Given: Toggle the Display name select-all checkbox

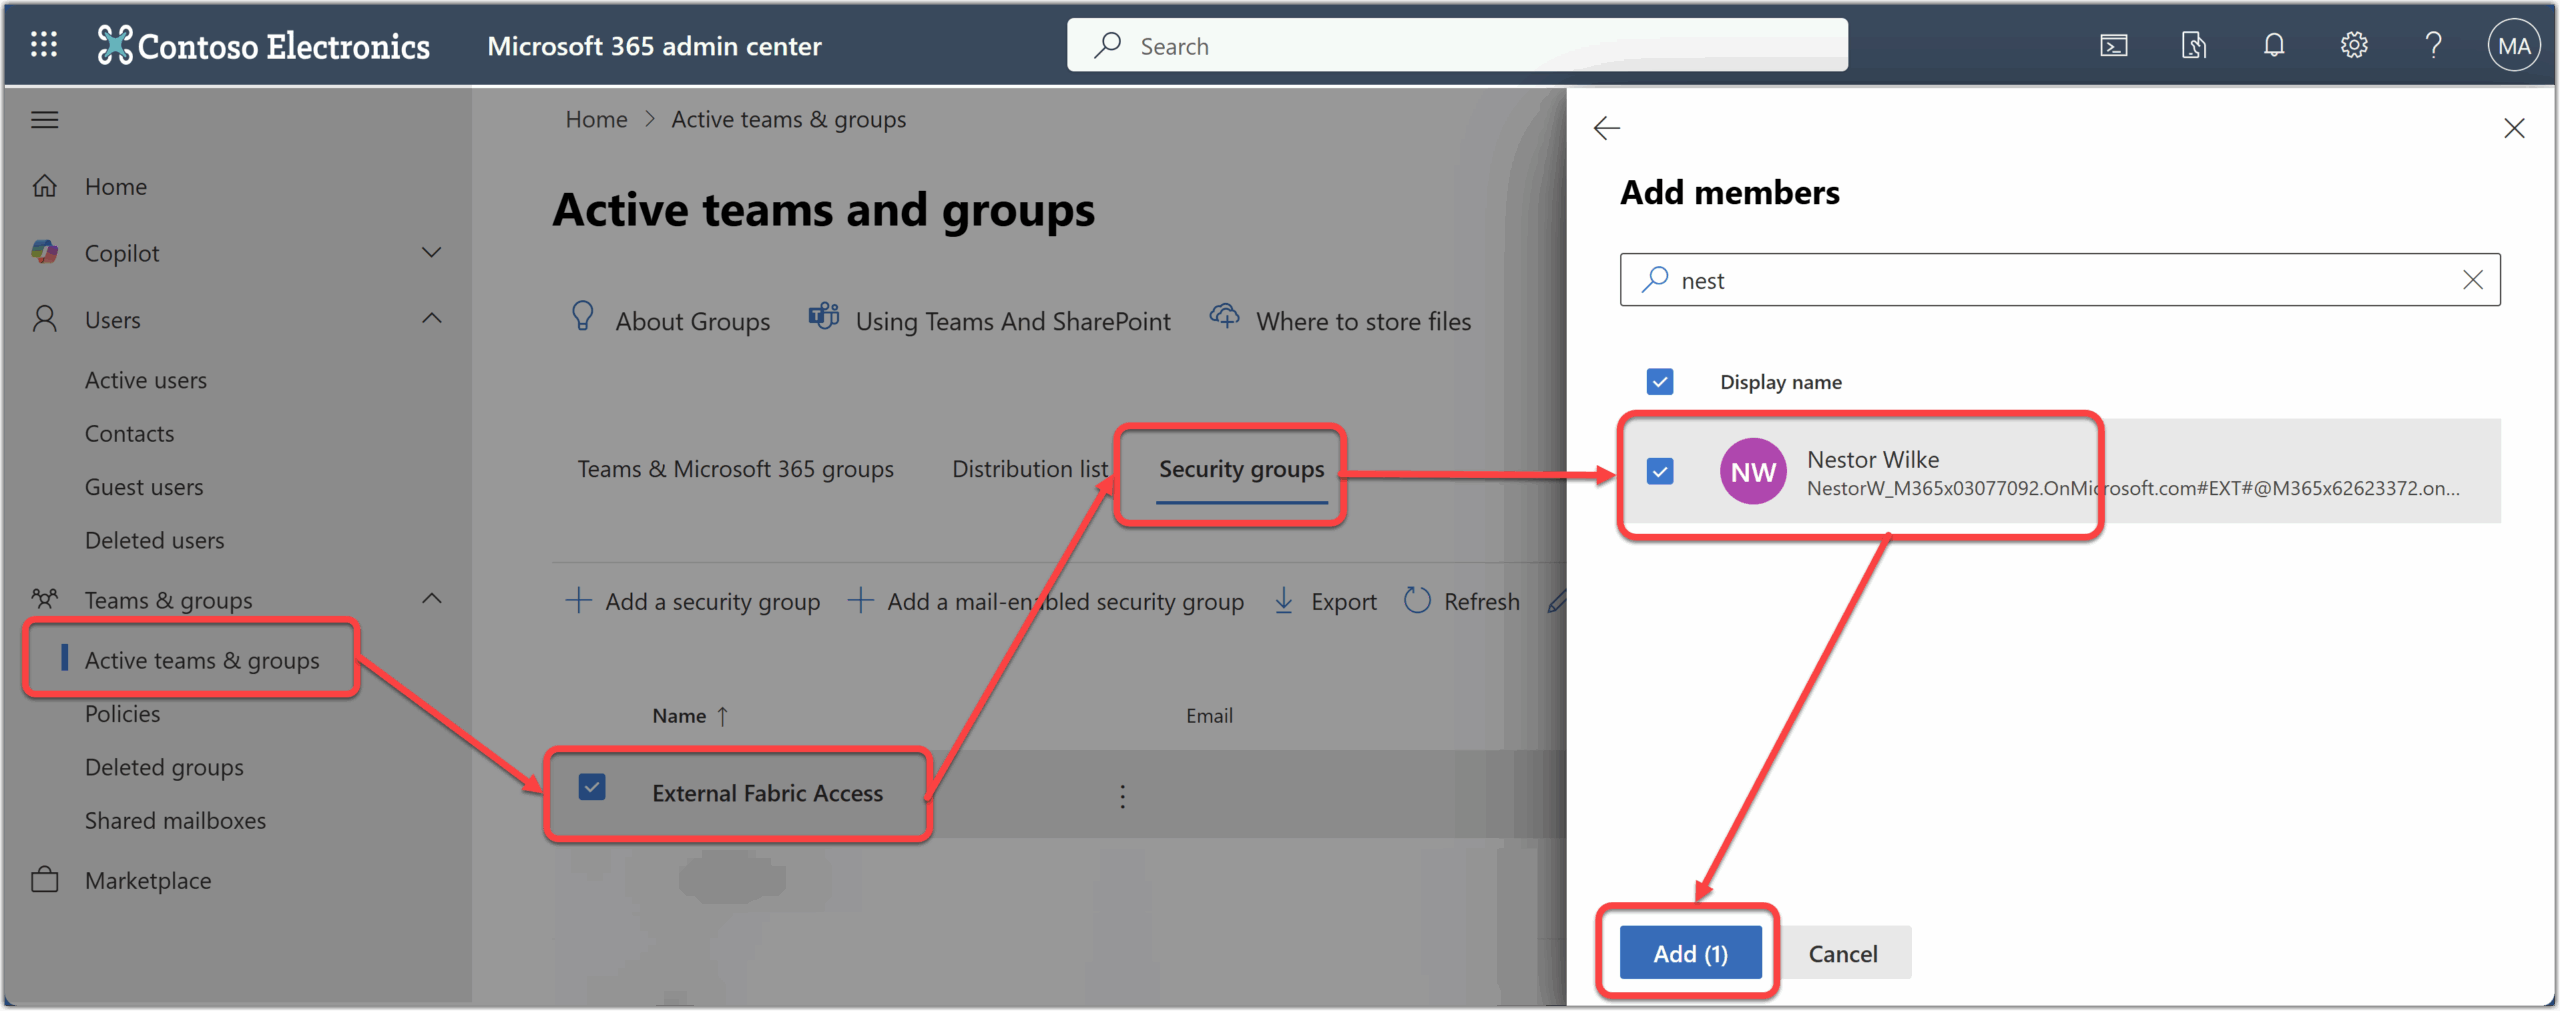Looking at the screenshot, I should 1660,382.
